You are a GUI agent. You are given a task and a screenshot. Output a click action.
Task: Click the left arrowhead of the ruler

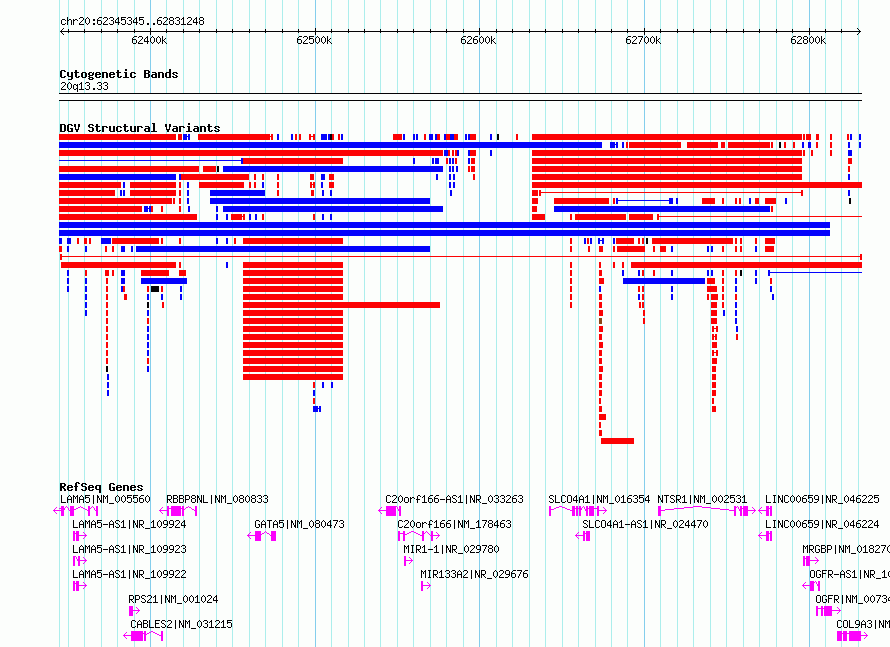pos(62,32)
